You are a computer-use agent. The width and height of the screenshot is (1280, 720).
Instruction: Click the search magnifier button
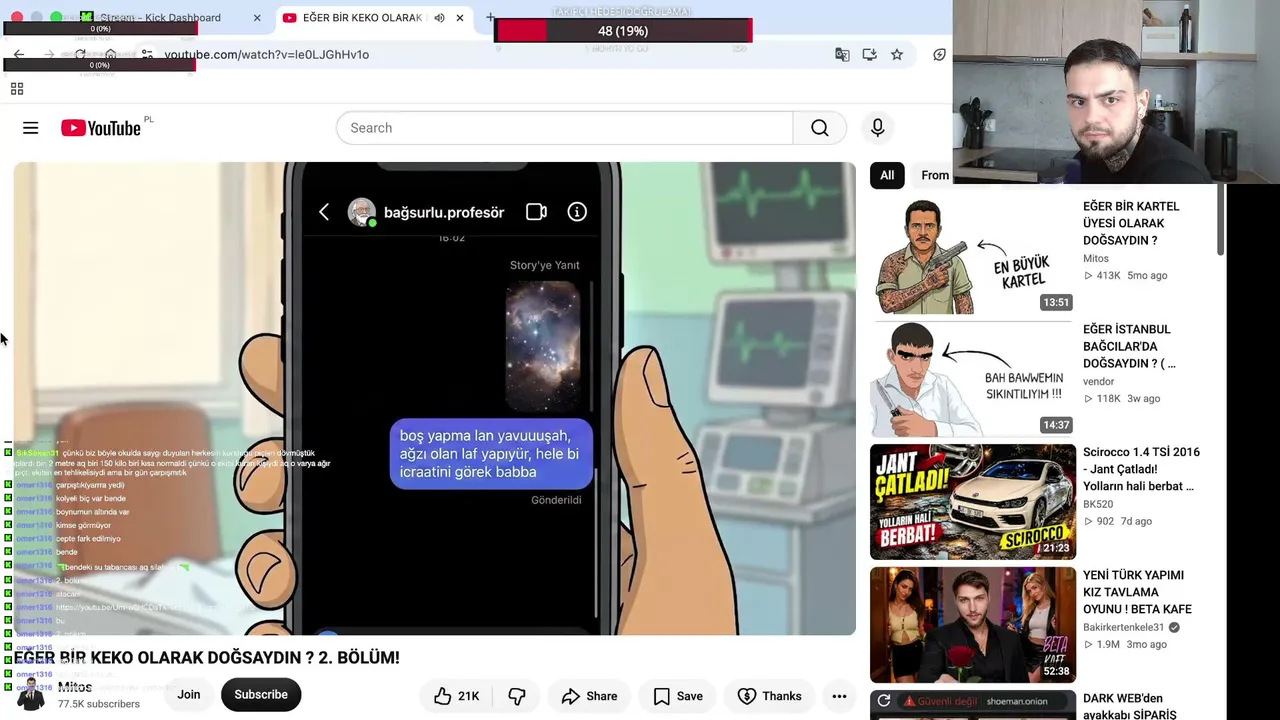click(820, 128)
